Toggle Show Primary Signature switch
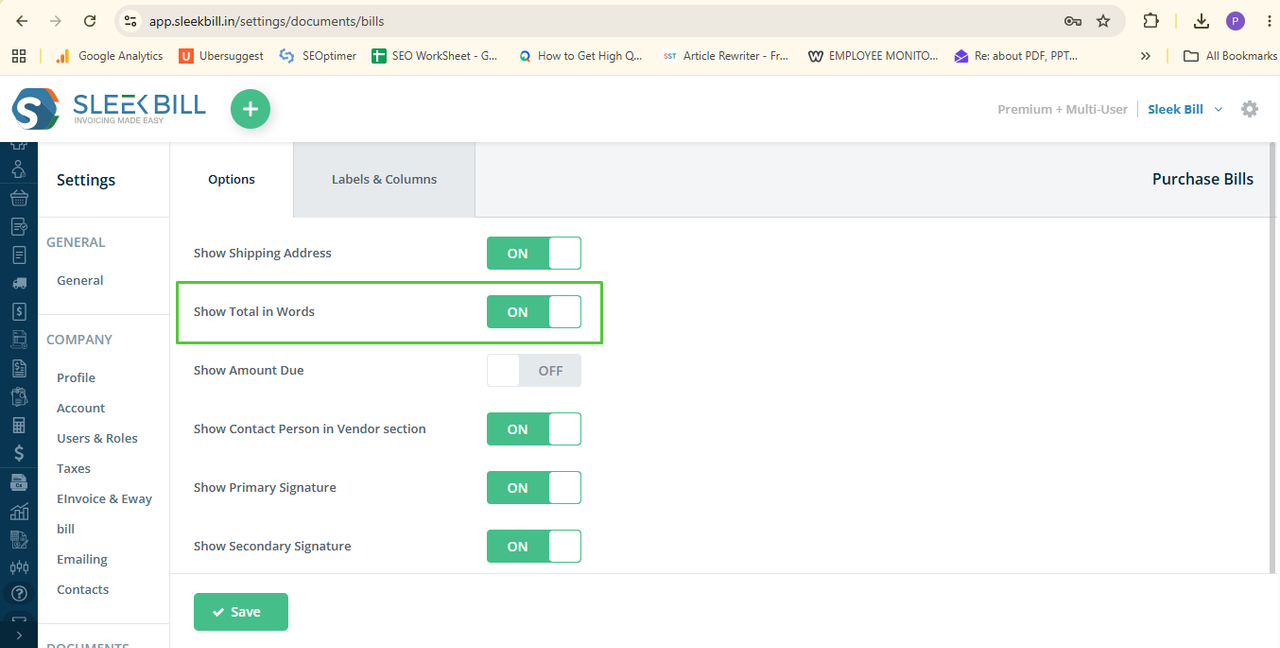The height and width of the screenshot is (648, 1280). pos(534,488)
